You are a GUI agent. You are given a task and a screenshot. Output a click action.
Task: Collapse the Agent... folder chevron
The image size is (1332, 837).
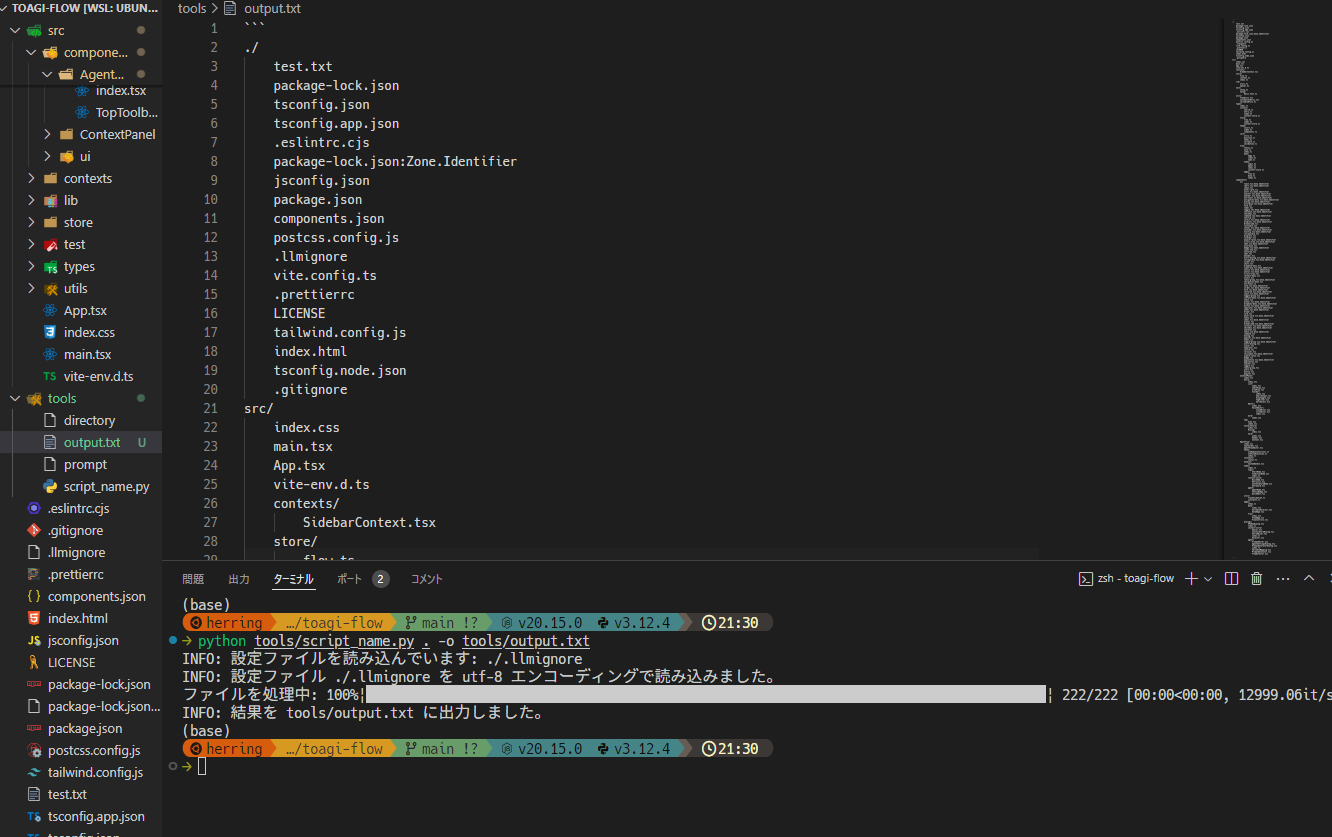pyautogui.click(x=47, y=74)
